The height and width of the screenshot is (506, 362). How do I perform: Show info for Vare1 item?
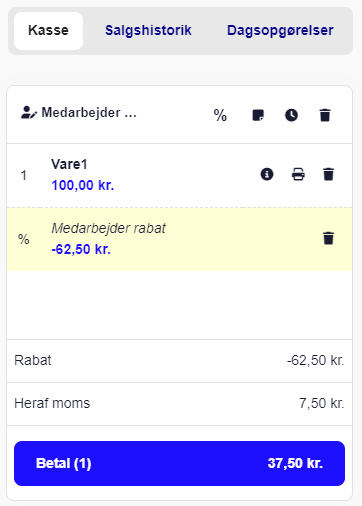point(267,174)
